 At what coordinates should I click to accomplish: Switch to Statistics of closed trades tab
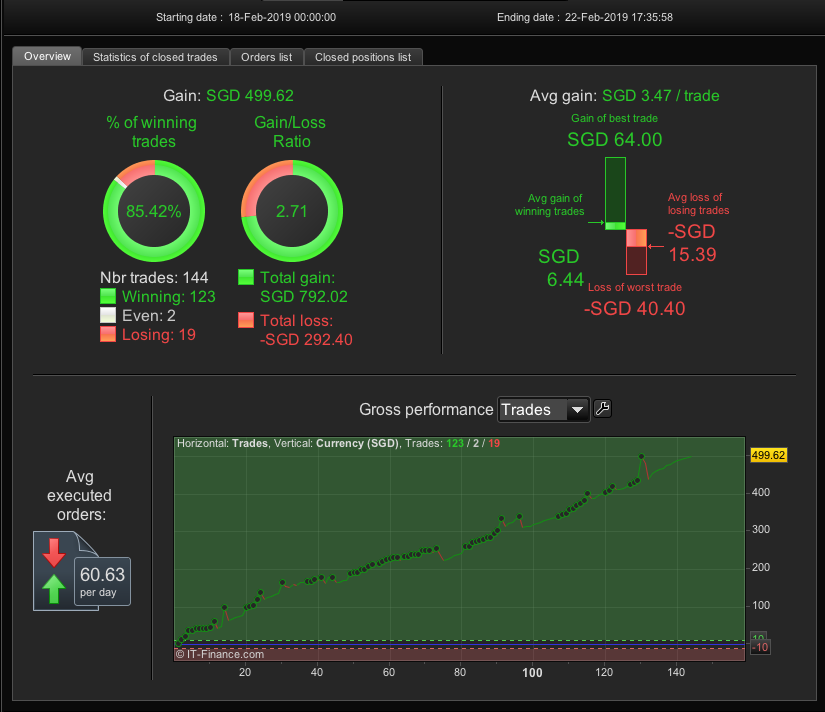pyautogui.click(x=155, y=57)
